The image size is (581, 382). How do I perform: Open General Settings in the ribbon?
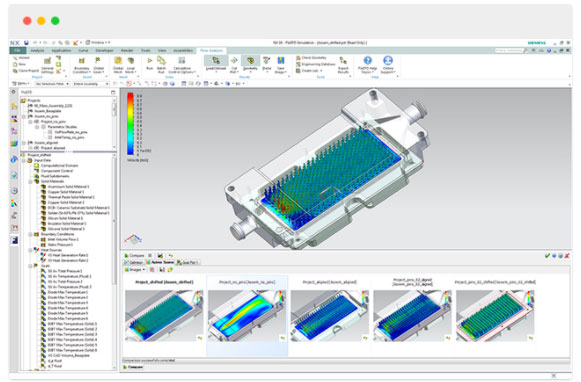48,64
